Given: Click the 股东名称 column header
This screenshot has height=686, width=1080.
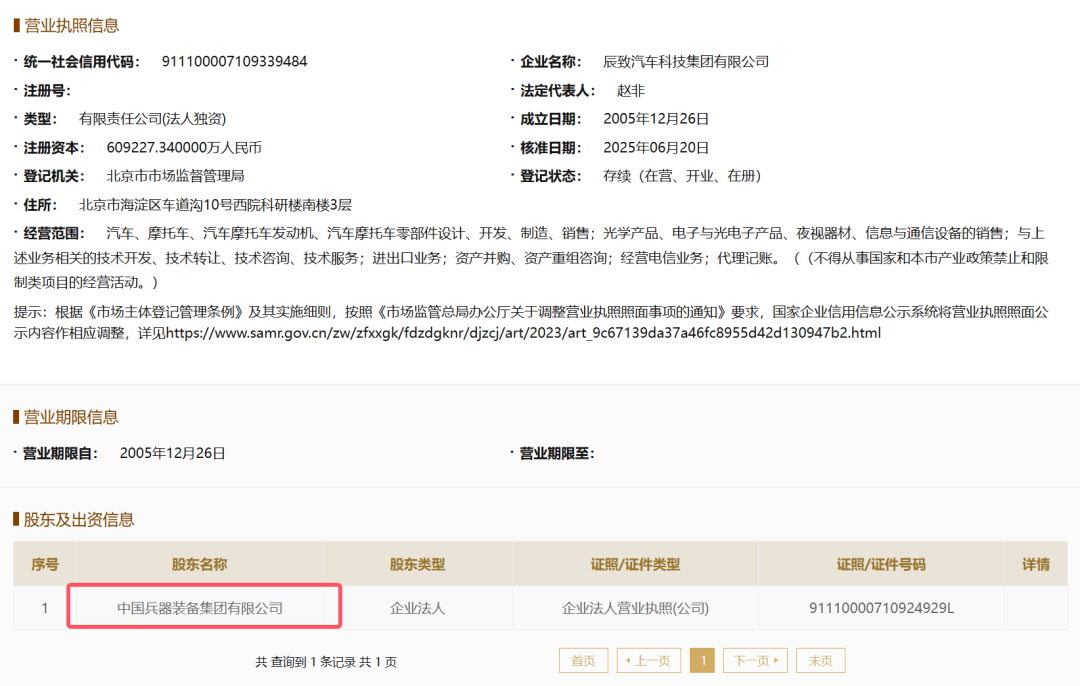Looking at the screenshot, I should point(199,565).
